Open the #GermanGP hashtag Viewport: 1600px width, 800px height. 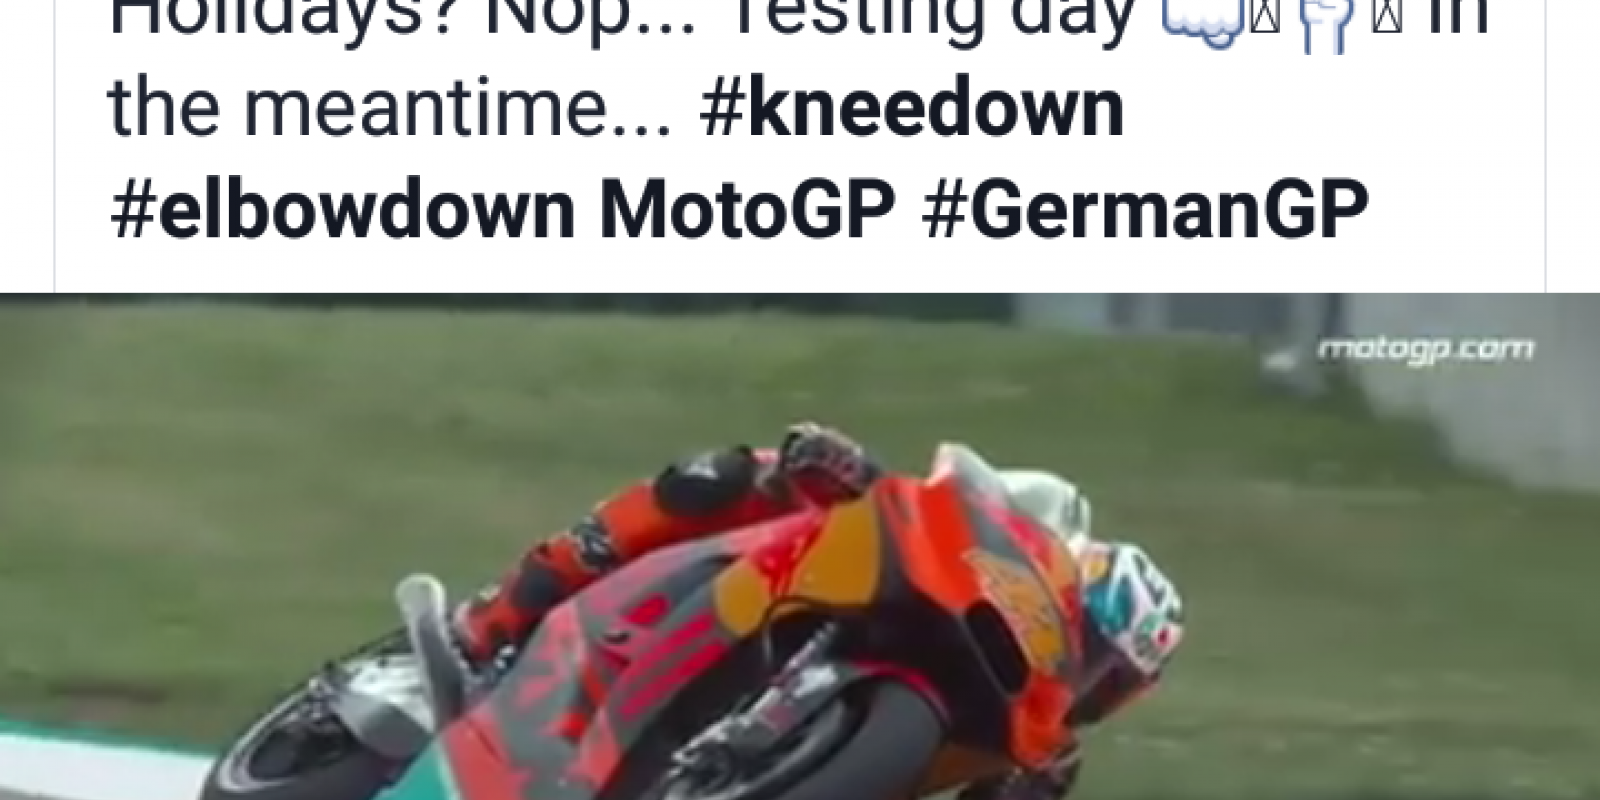pyautogui.click(x=1145, y=210)
